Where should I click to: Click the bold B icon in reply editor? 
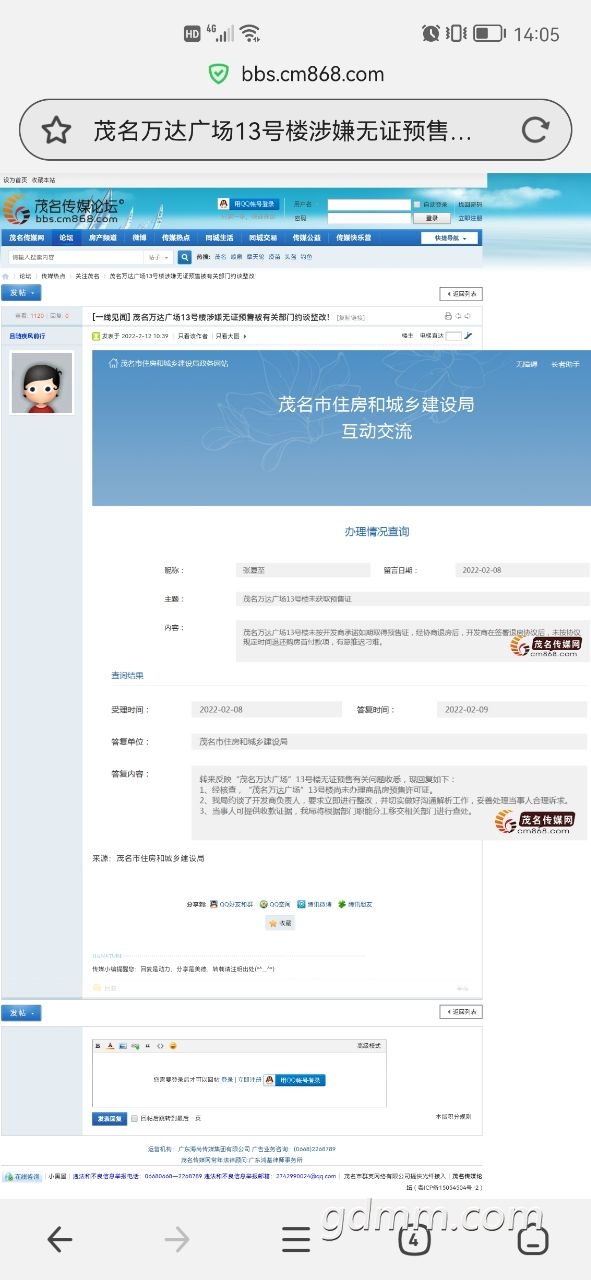[x=98, y=1046]
